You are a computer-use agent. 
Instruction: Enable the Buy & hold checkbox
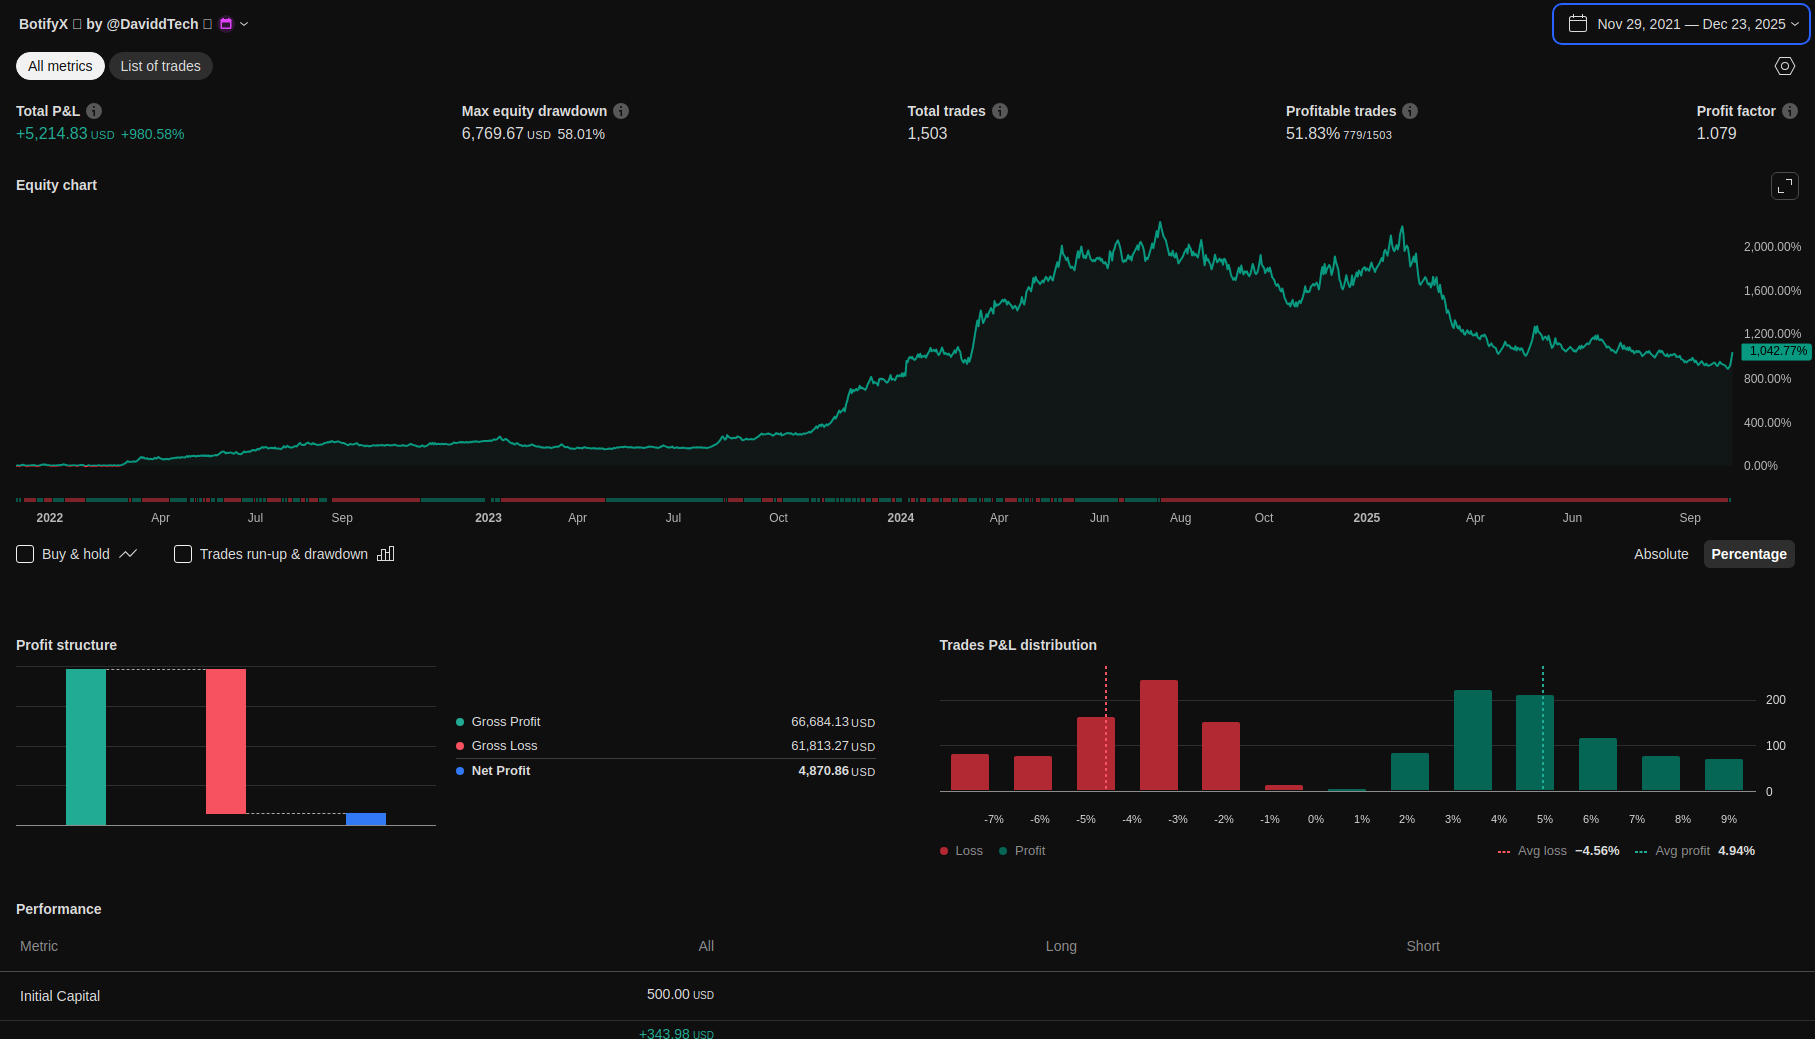click(x=26, y=554)
